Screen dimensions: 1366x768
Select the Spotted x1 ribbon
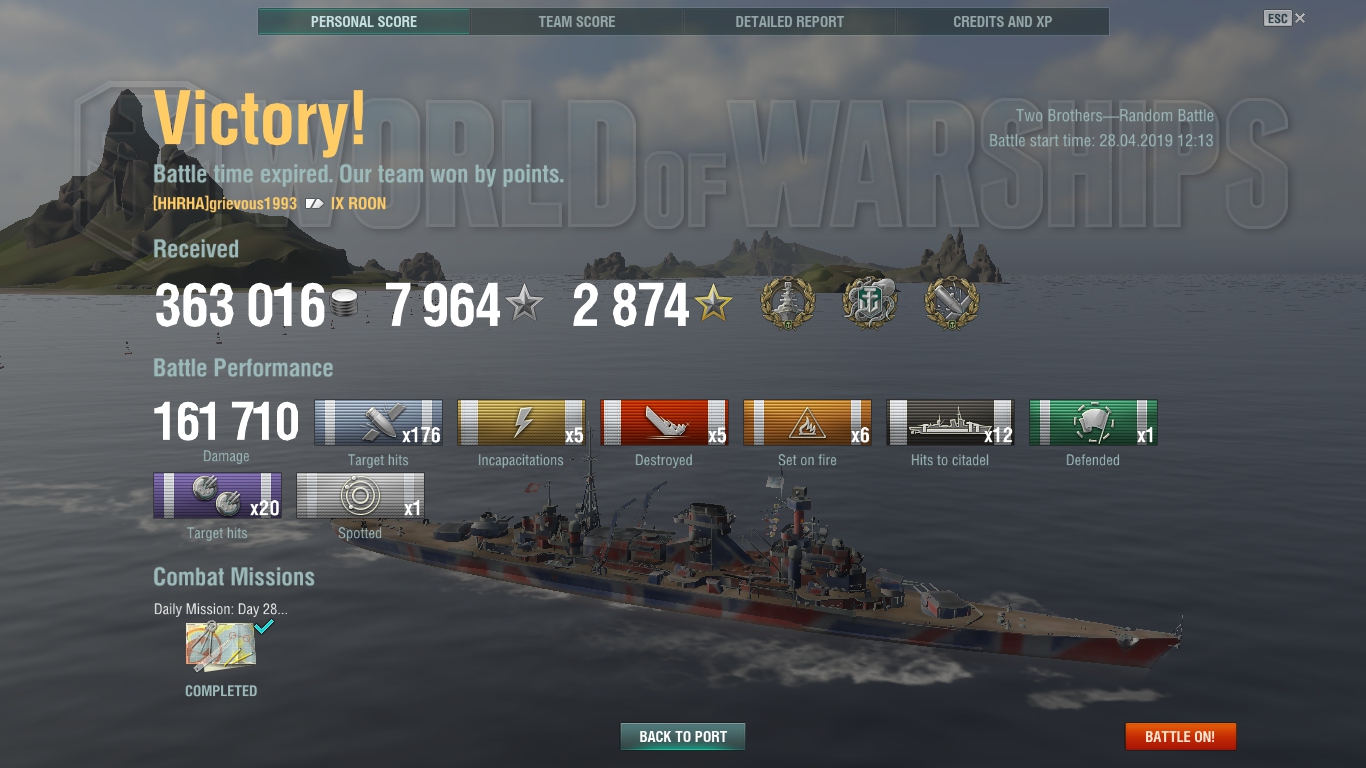[360, 496]
